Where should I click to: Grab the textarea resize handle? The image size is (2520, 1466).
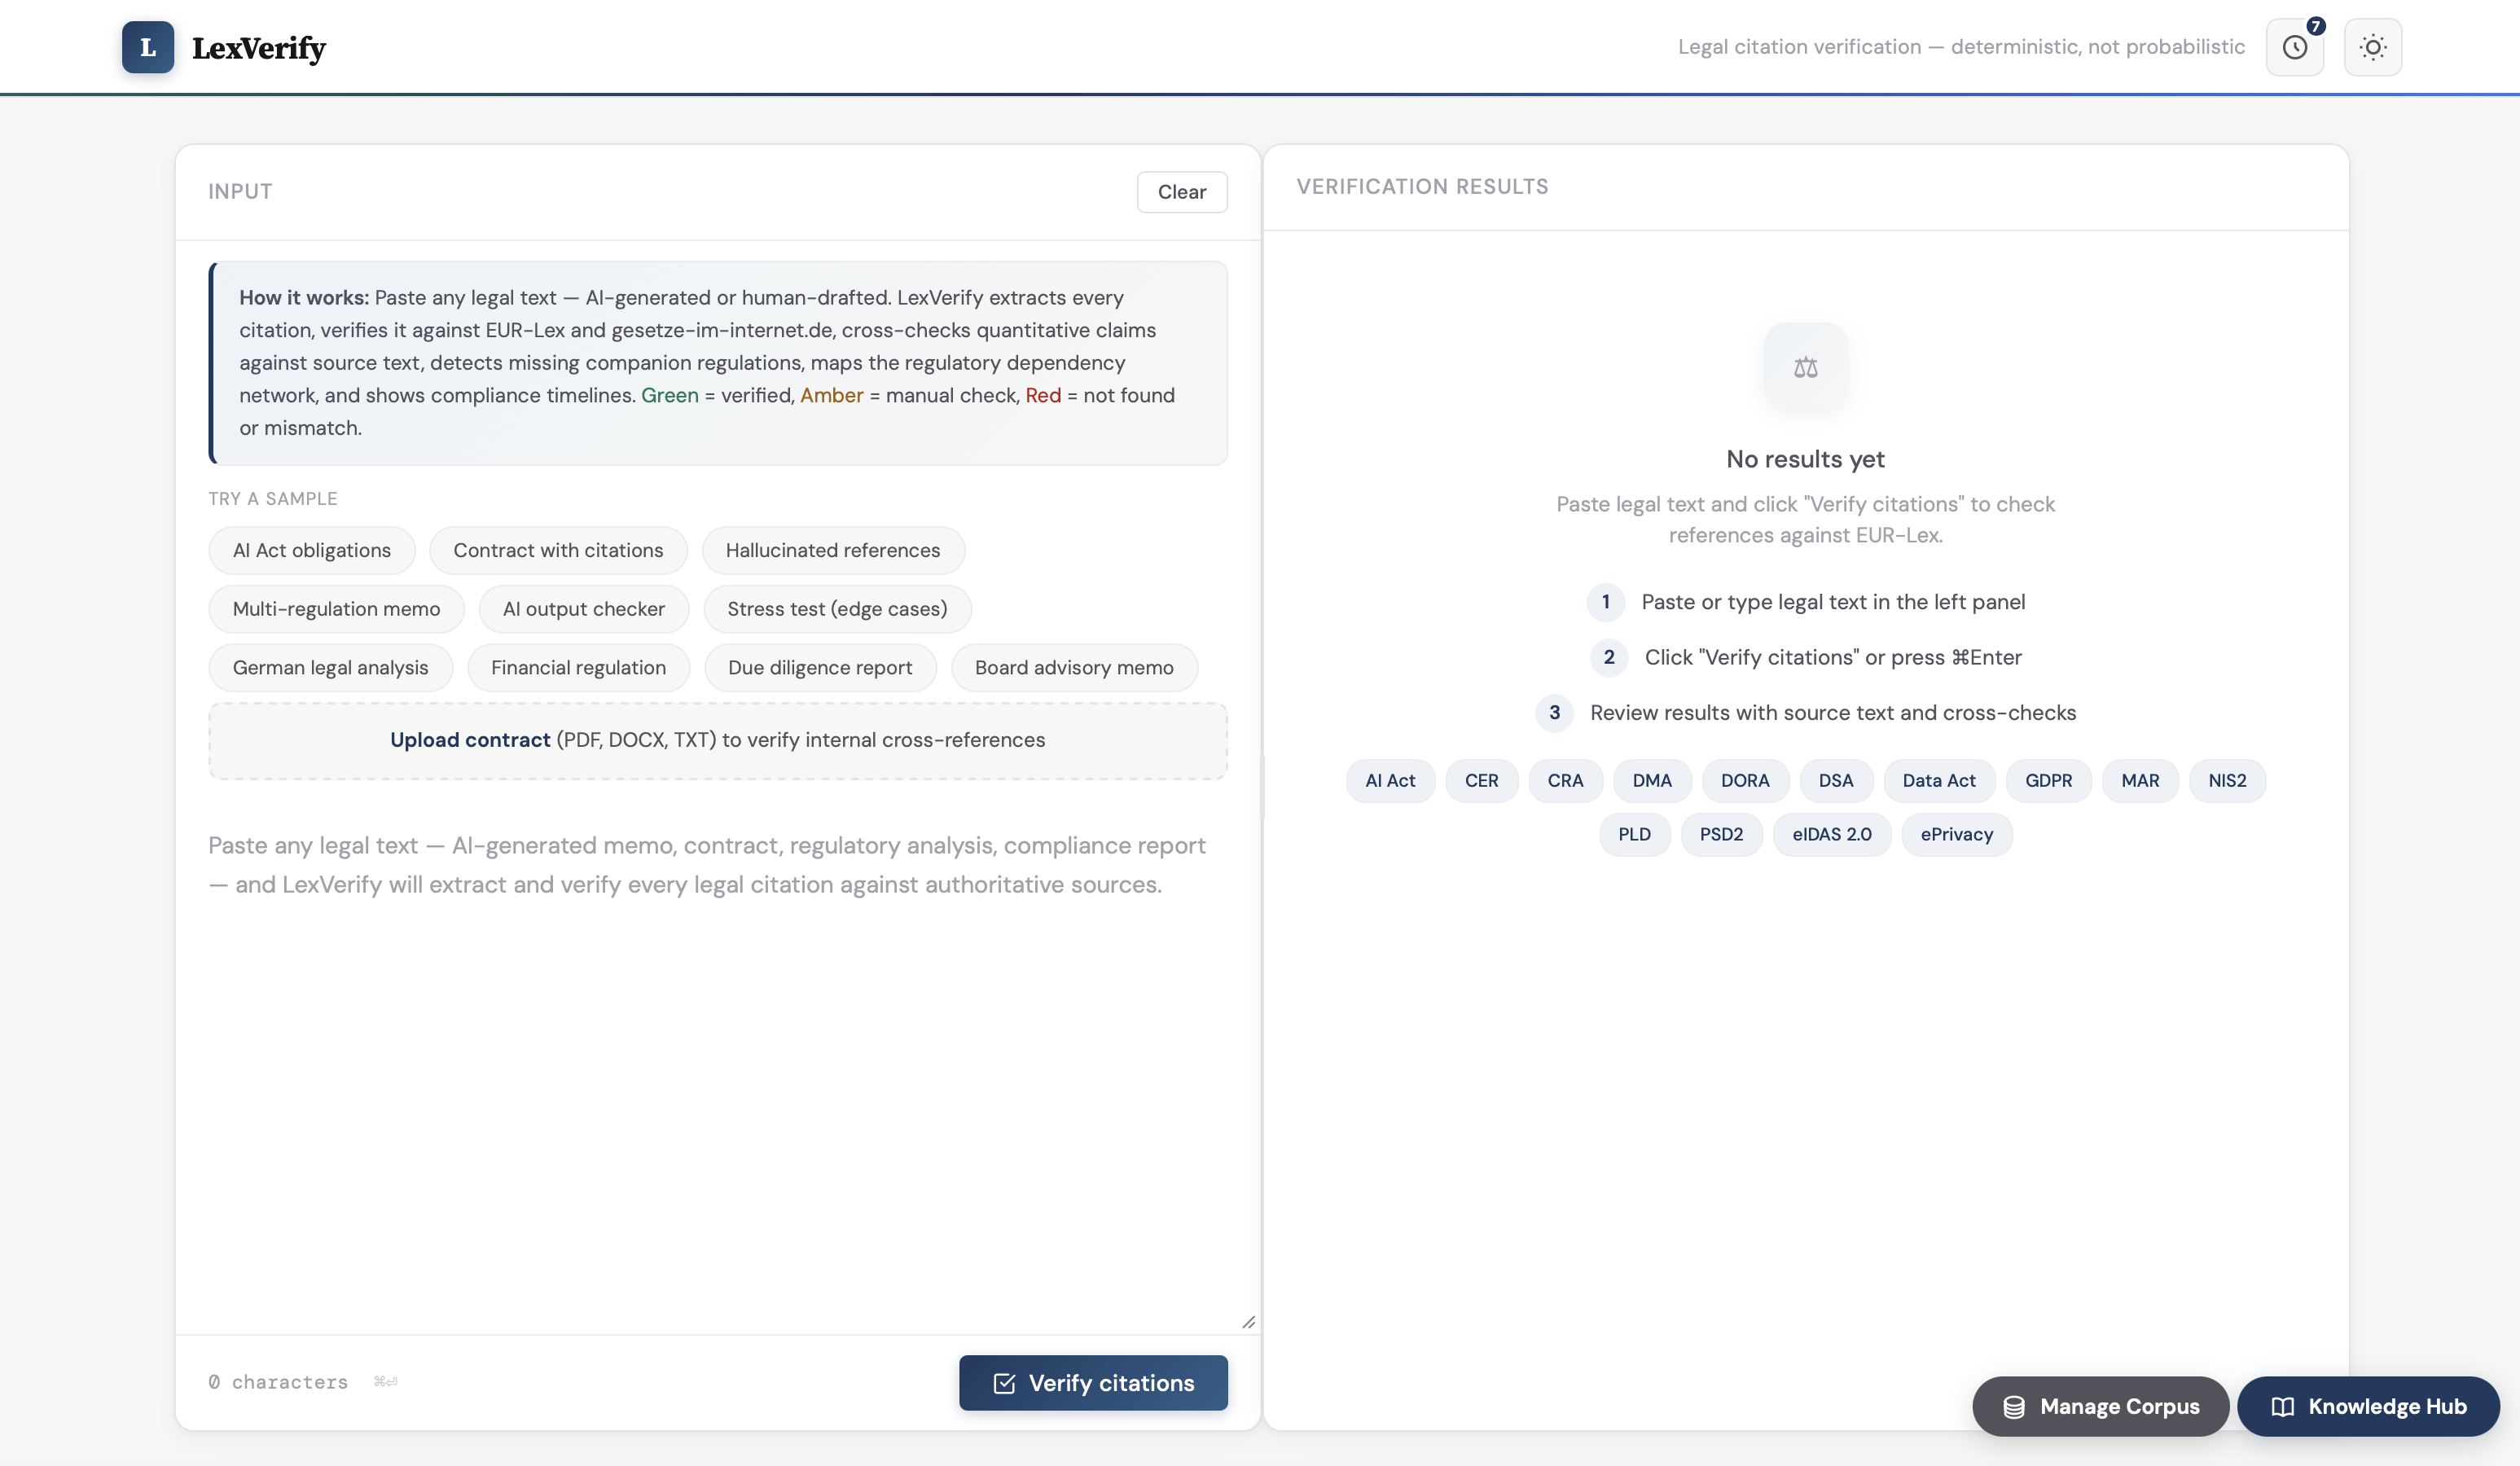[1248, 1322]
